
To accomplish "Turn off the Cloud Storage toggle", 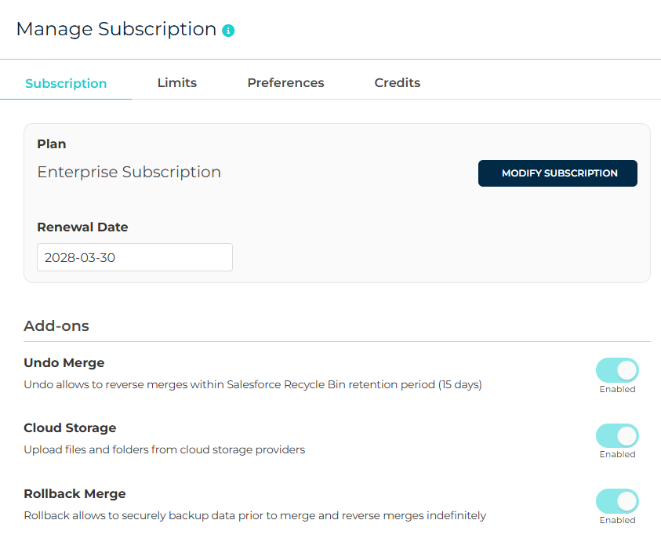I will coord(617,435).
